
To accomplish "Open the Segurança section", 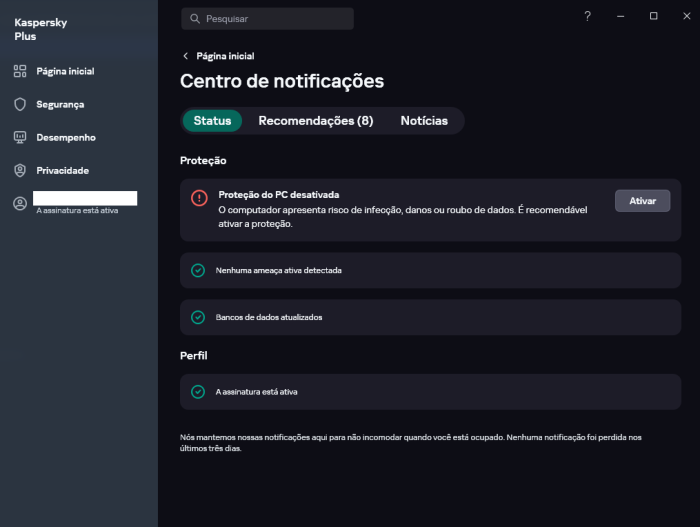I will pyautogui.click(x=60, y=105).
